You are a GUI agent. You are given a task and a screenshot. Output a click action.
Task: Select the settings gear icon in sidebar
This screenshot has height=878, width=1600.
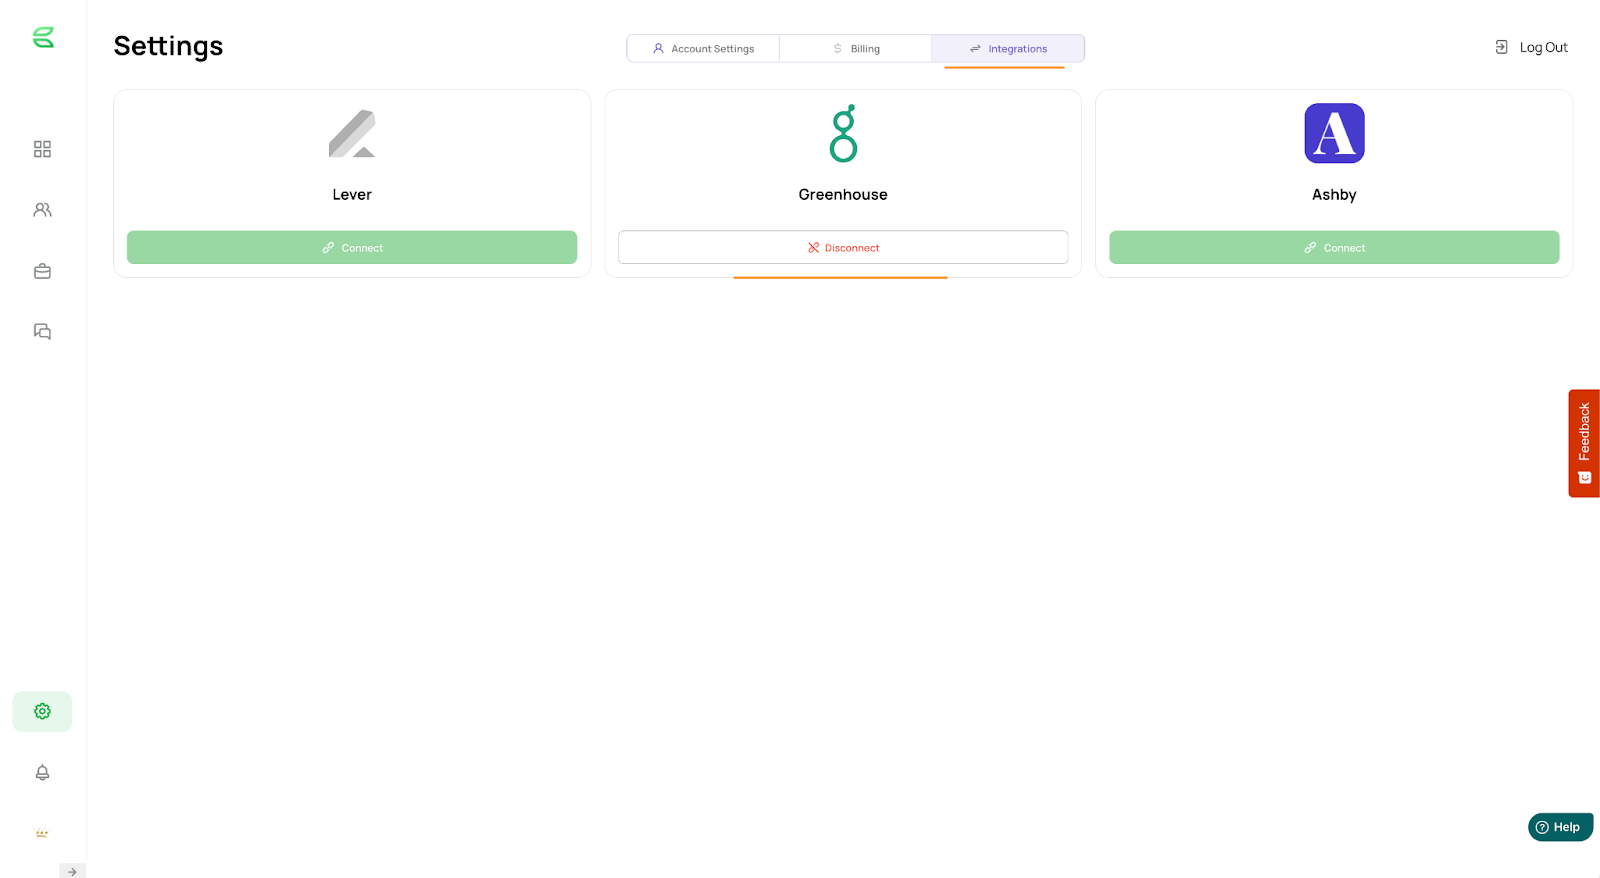coord(42,712)
